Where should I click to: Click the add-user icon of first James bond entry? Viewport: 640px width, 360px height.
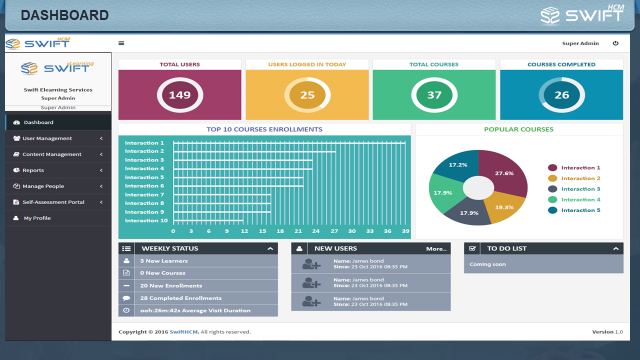point(311,264)
